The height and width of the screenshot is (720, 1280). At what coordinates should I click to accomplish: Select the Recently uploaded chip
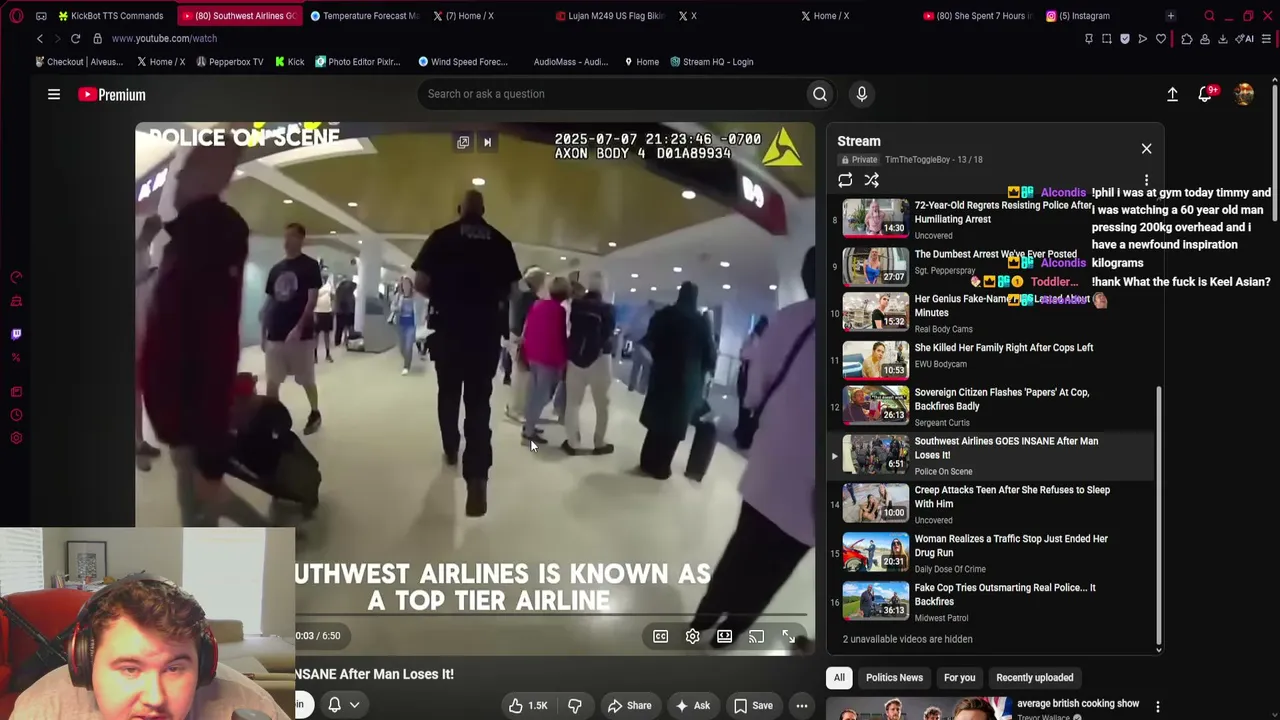click(x=1034, y=678)
